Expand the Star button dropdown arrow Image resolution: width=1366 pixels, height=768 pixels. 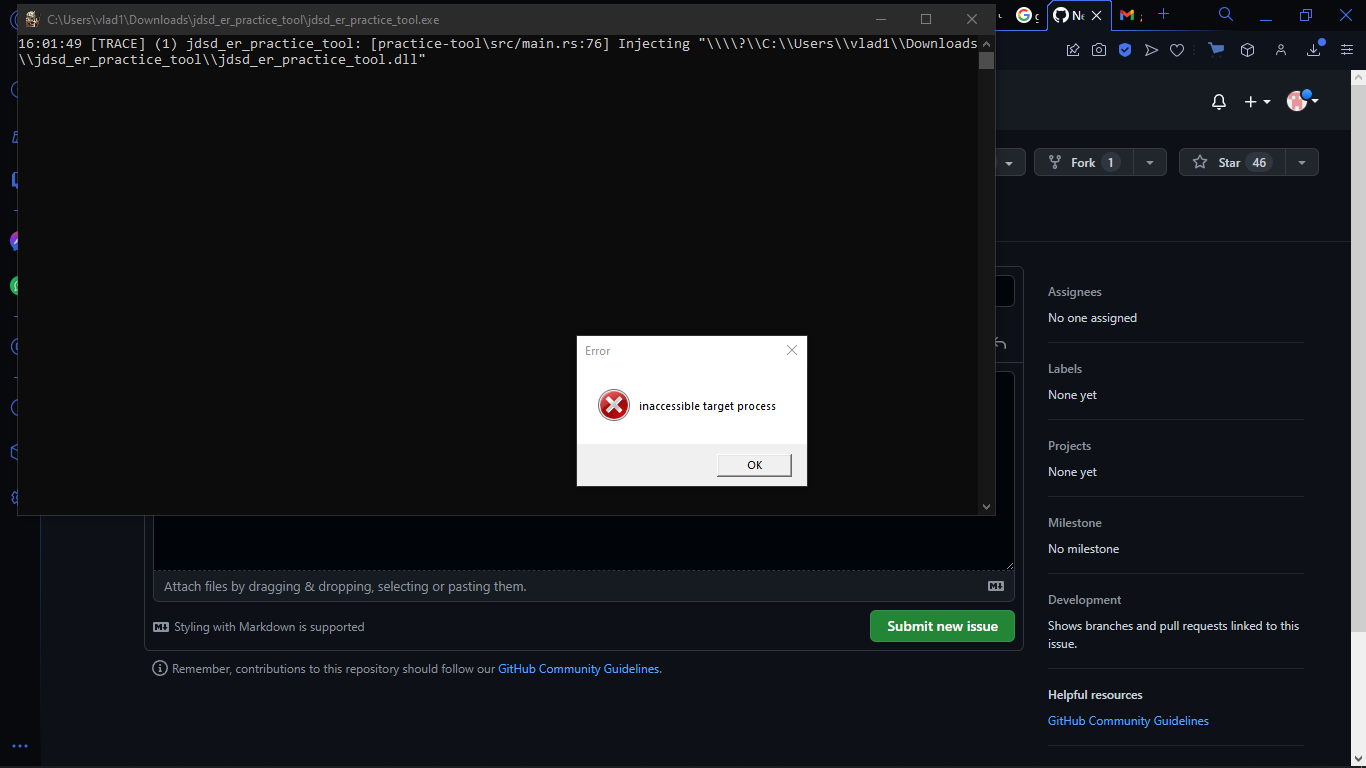click(x=1301, y=162)
